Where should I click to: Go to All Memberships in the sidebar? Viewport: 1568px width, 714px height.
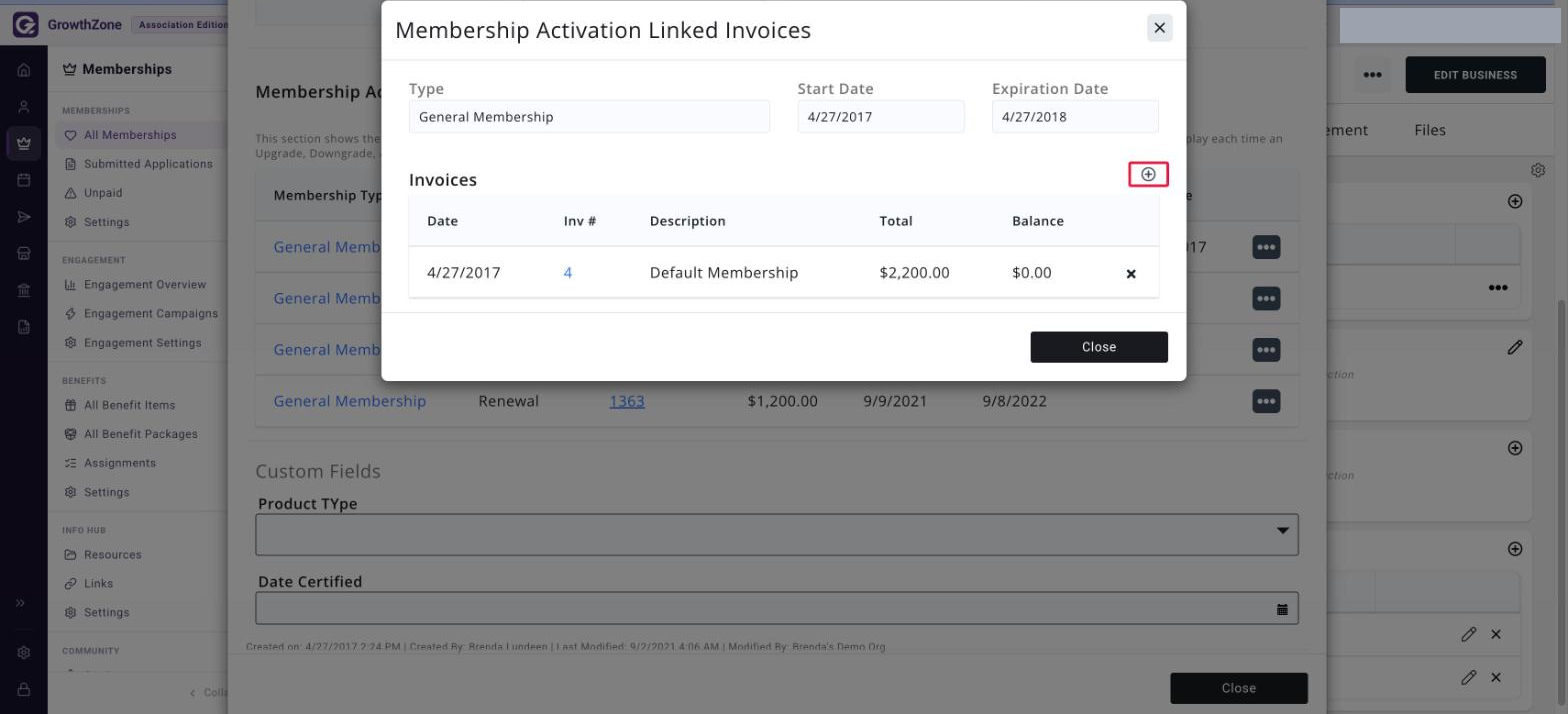tap(130, 135)
